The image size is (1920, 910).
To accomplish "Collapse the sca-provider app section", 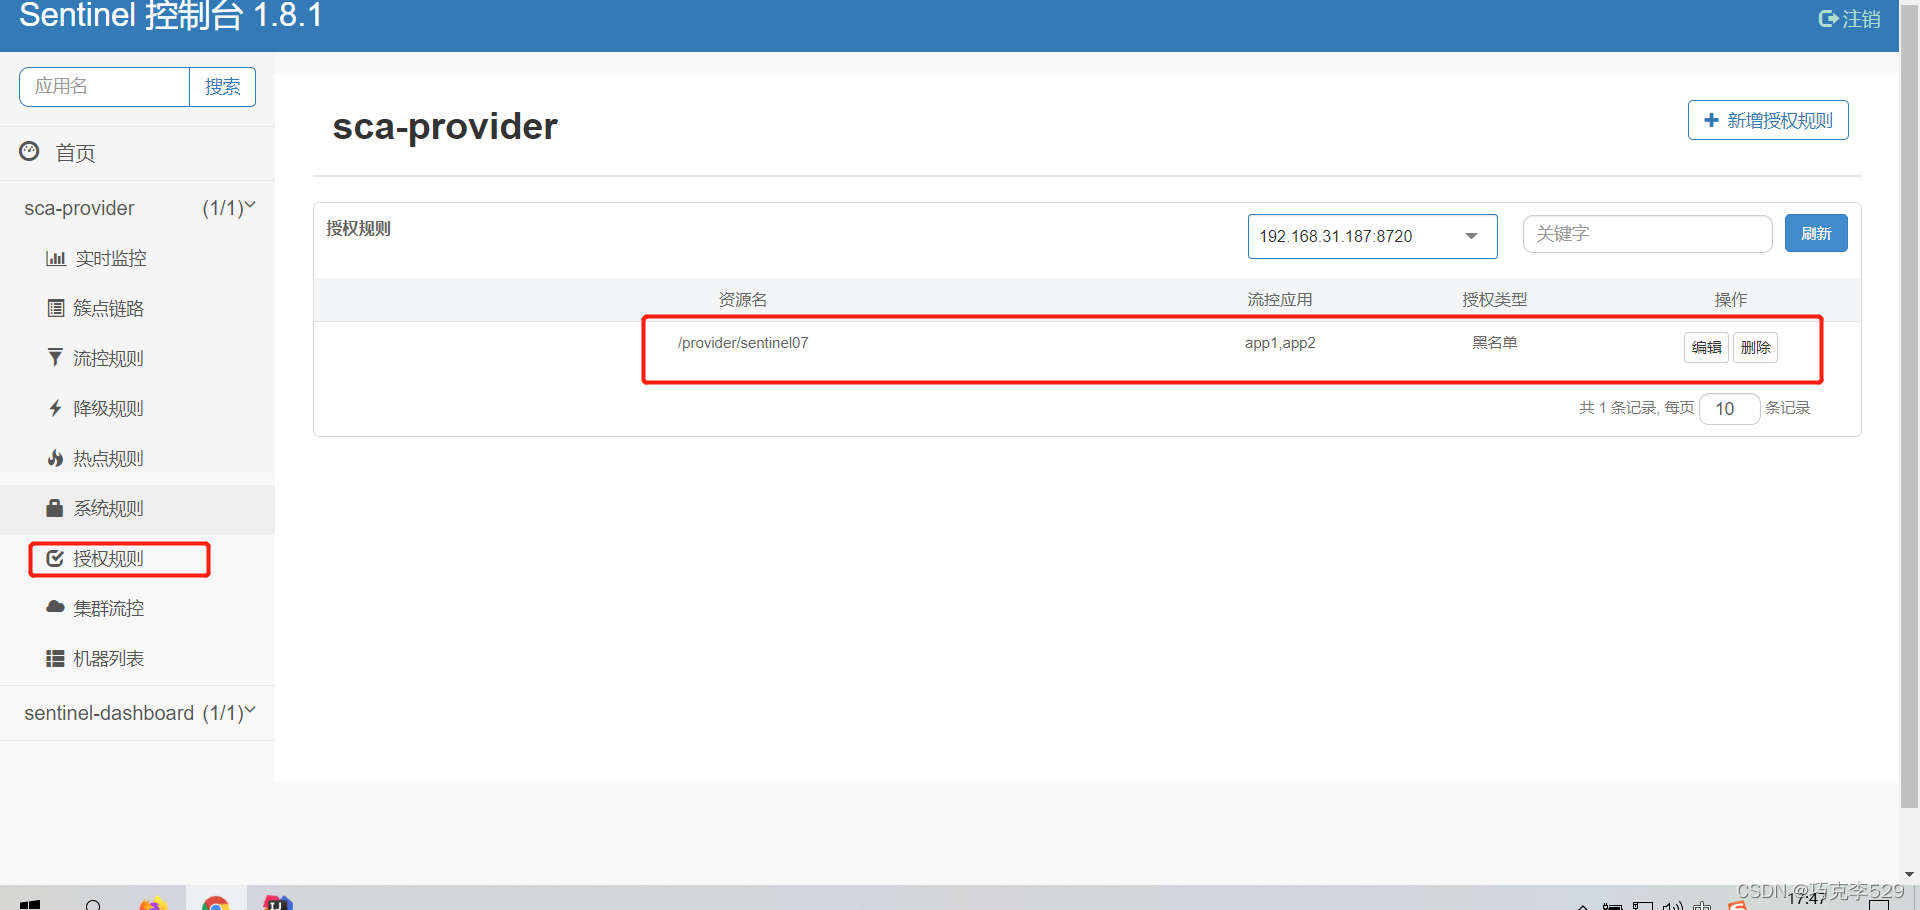I will [137, 208].
